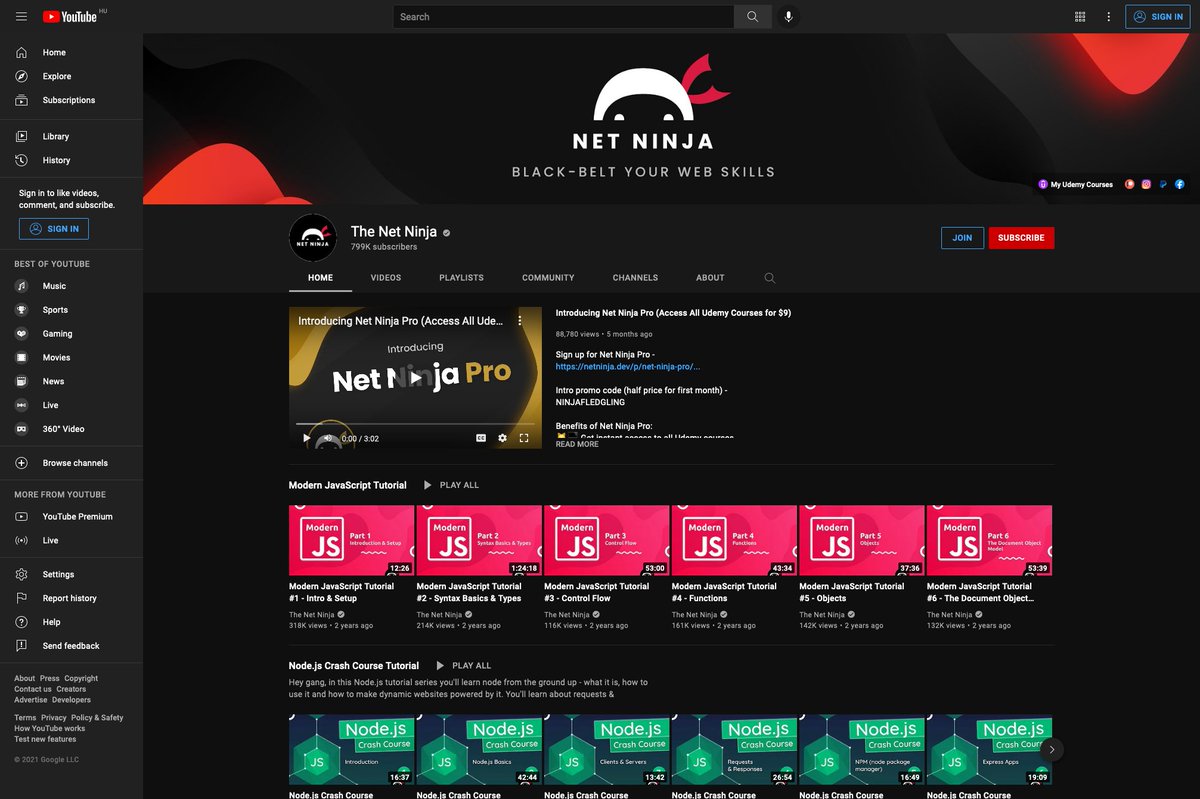Open Modern JavaScript Tutorial #2 title link
Viewport: 1200px width, 799px height.
[469, 593]
